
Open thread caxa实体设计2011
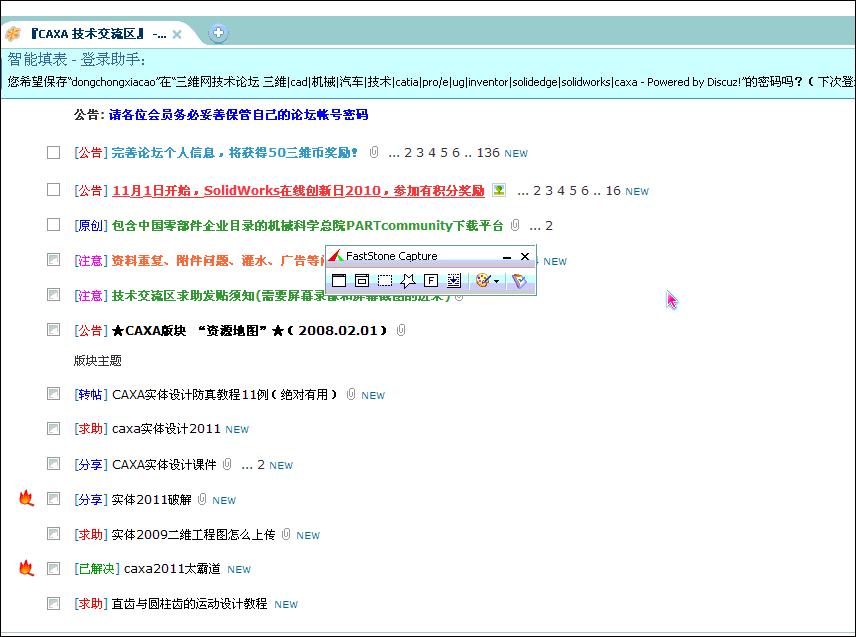166,429
